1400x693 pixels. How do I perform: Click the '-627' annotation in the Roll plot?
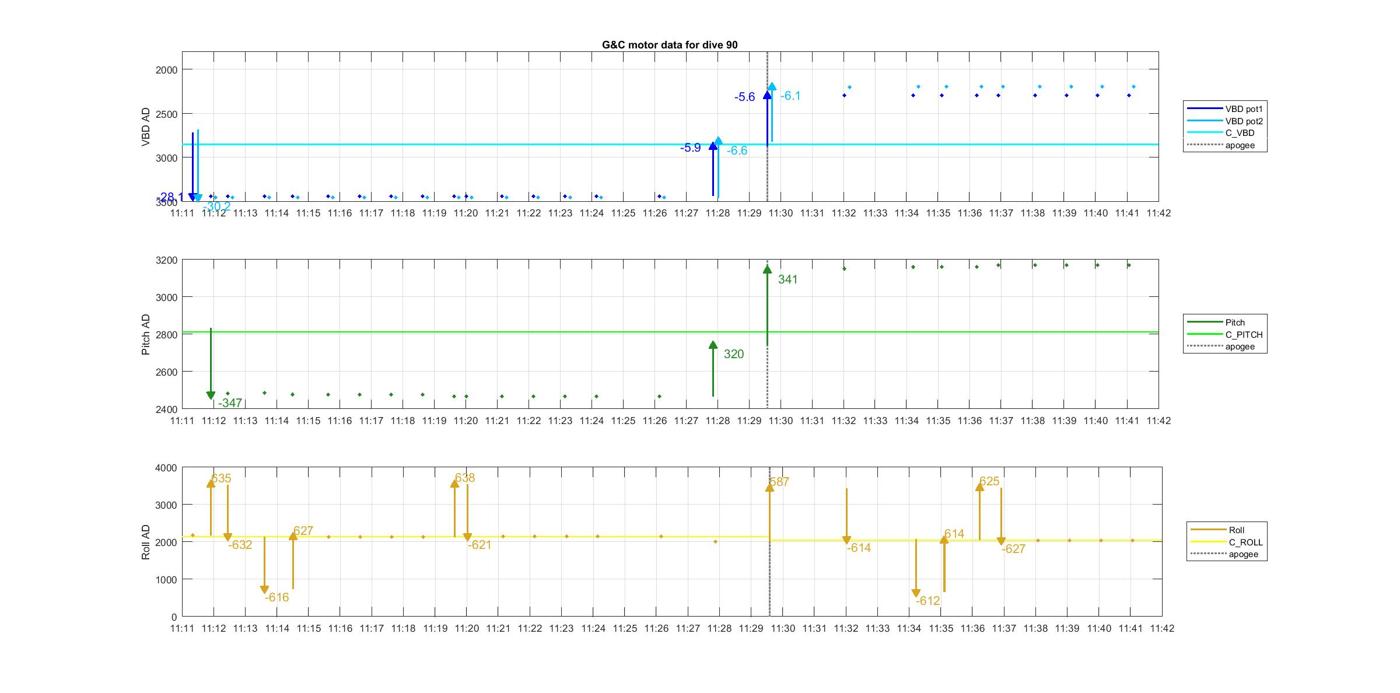point(1014,548)
